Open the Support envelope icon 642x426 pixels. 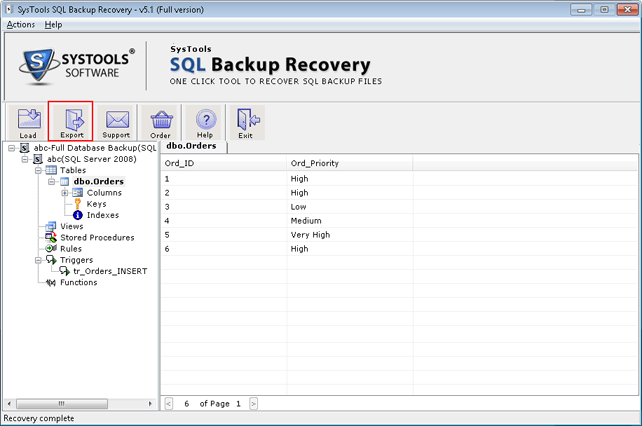[x=117, y=122]
